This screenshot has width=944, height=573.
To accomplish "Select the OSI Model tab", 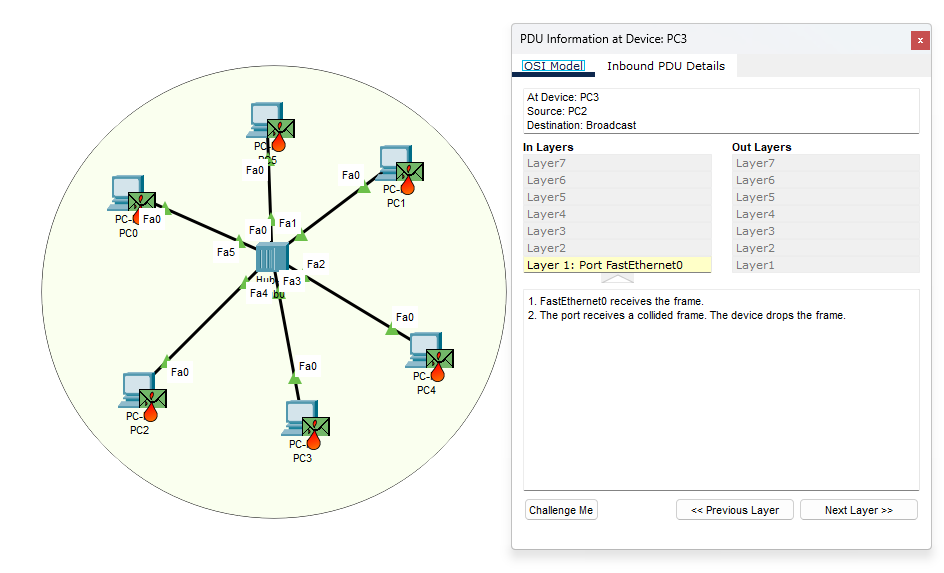I will (553, 66).
